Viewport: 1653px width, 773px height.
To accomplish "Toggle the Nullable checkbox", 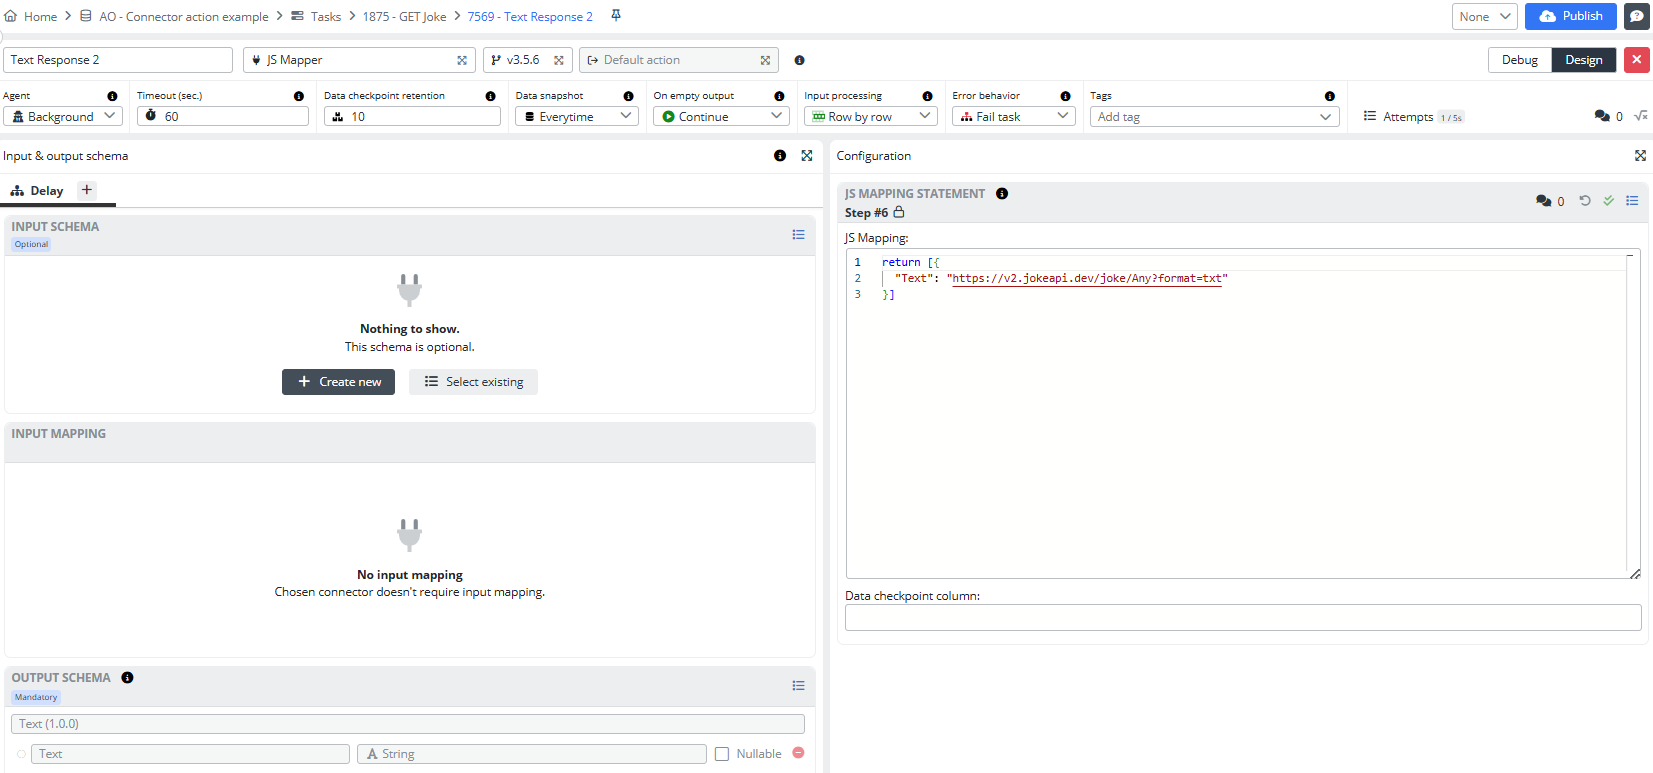I will point(722,754).
